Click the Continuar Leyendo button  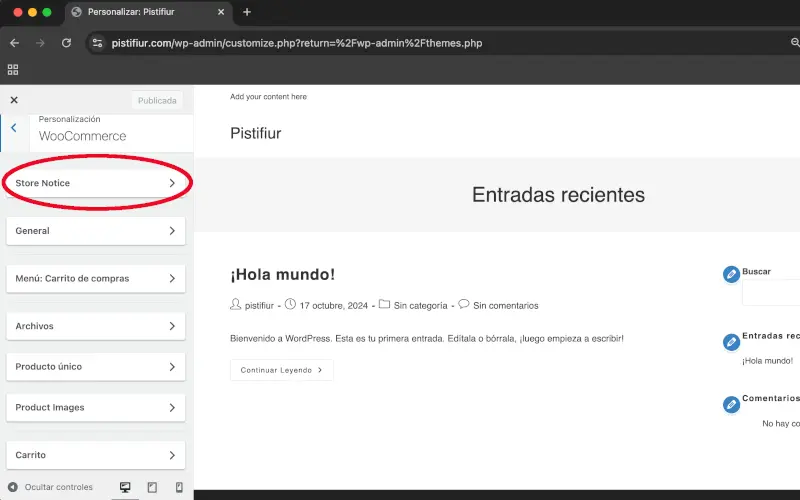click(x=282, y=370)
